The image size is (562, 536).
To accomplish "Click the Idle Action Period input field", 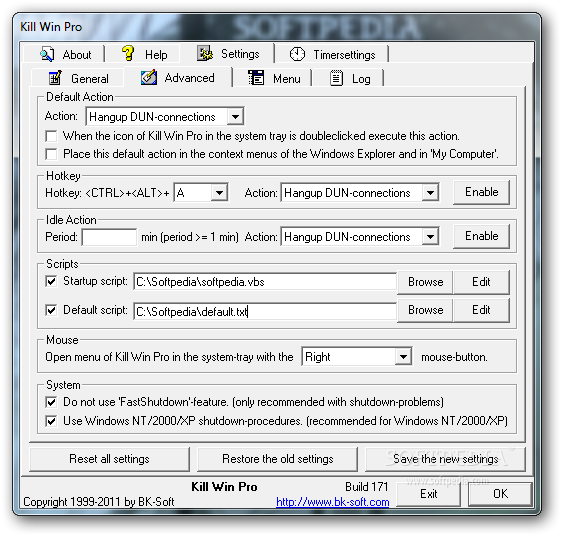I will coord(109,237).
